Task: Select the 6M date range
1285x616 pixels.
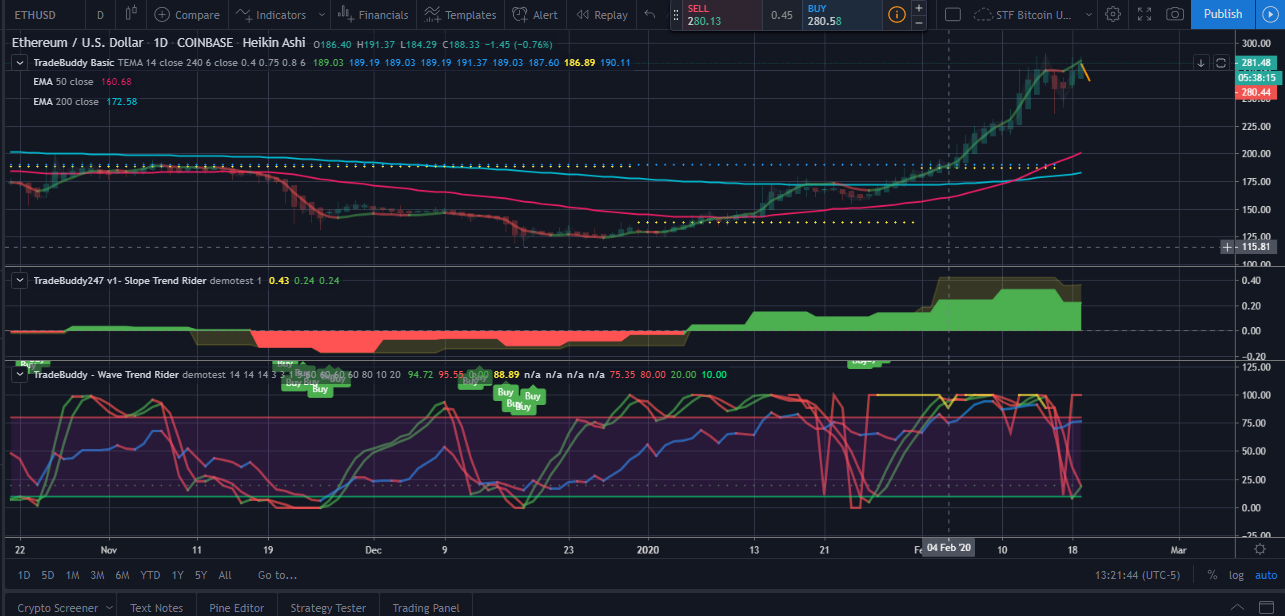Action: [122, 575]
